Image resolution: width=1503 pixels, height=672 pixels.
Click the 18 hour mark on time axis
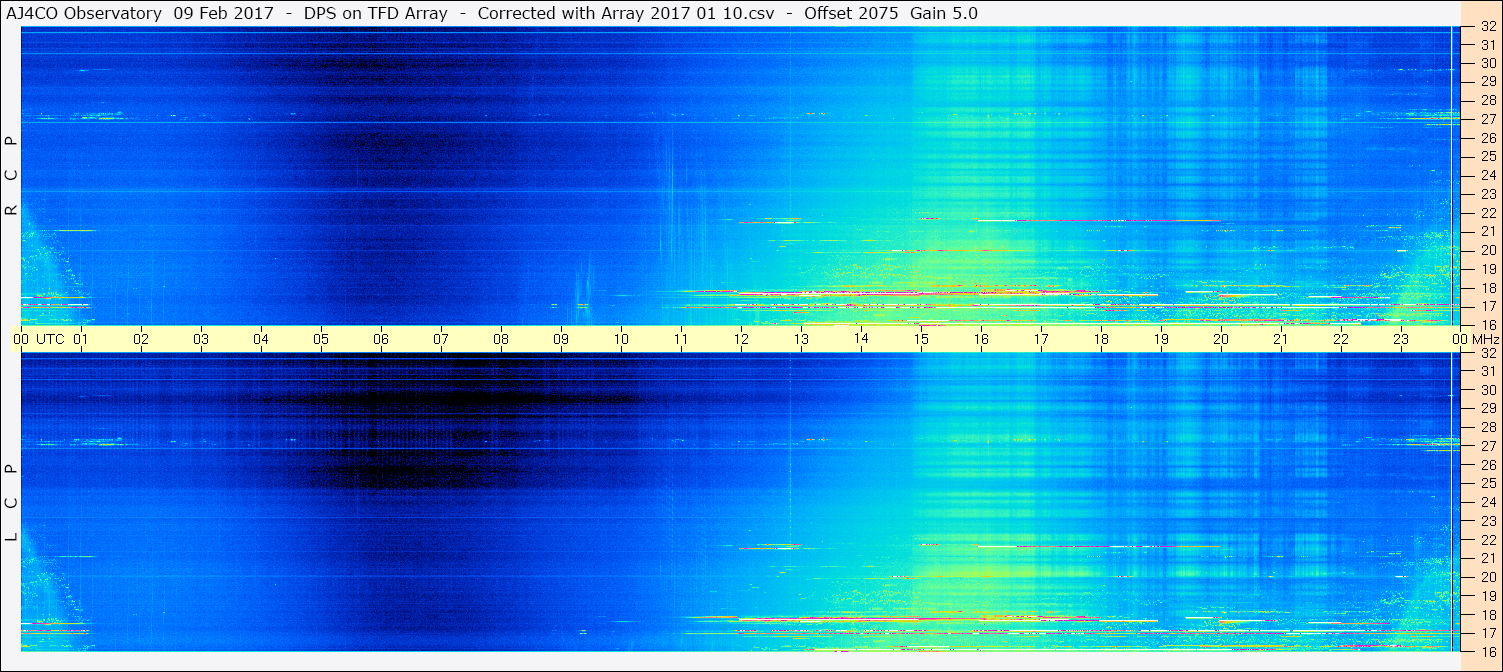click(1101, 339)
